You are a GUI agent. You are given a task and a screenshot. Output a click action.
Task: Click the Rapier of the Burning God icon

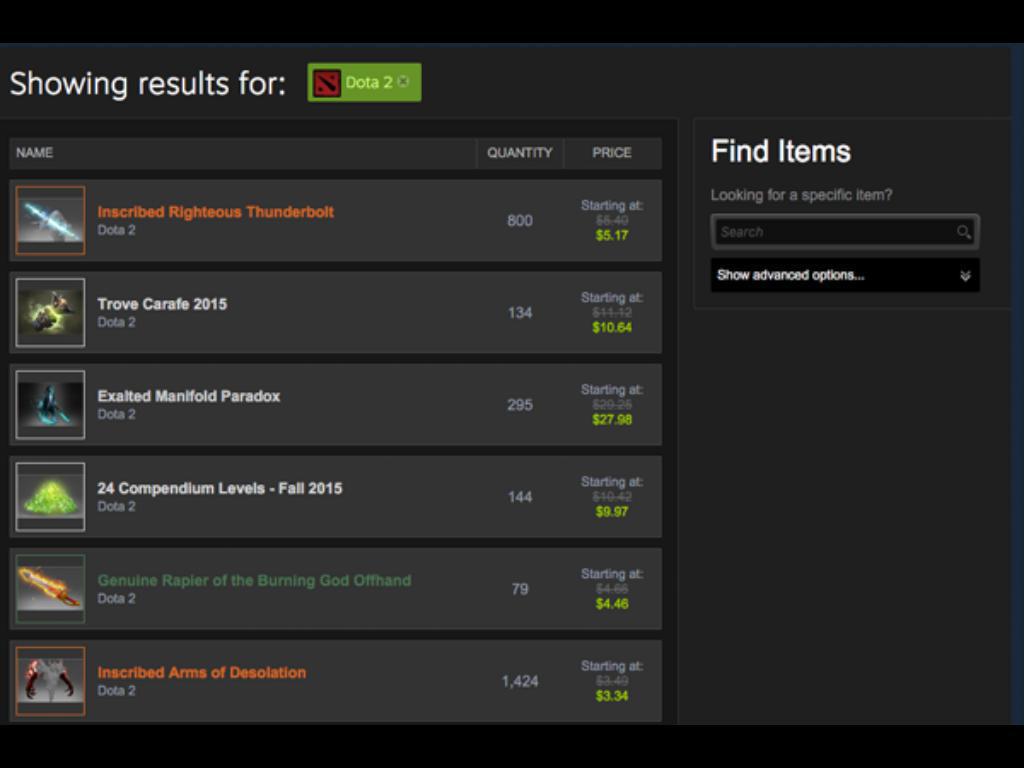50,589
